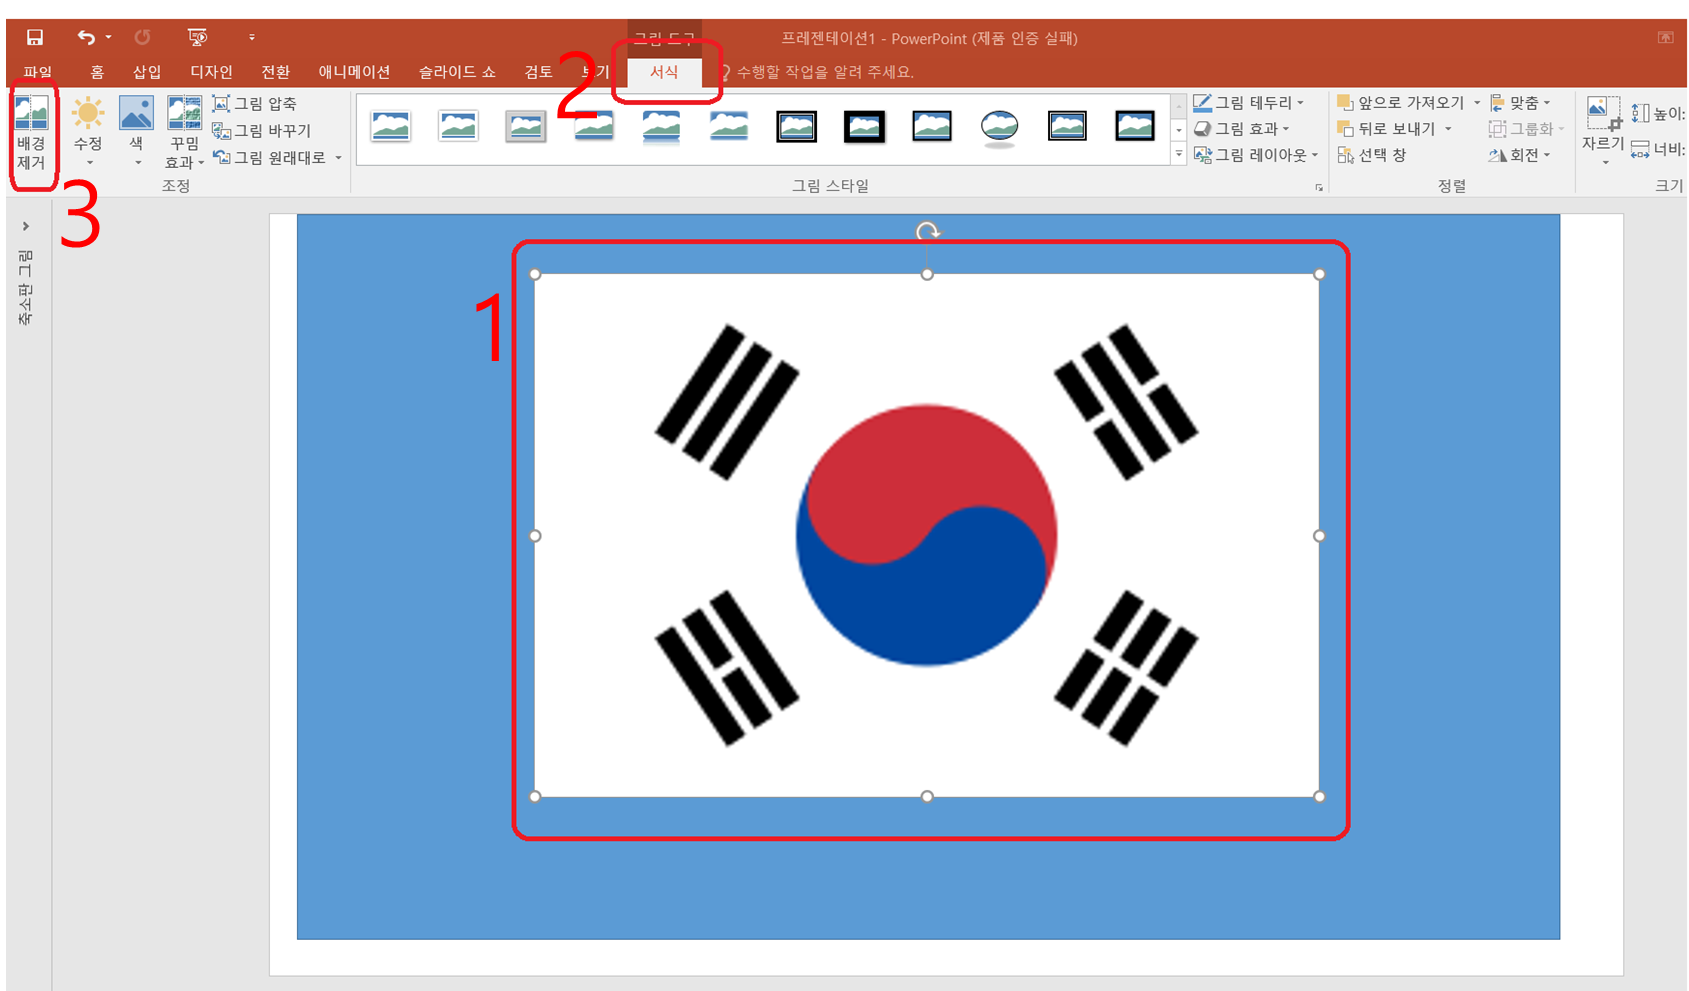Apply soft edge rectangle picture style
The width and height of the screenshot is (1689, 991).
click(x=729, y=127)
